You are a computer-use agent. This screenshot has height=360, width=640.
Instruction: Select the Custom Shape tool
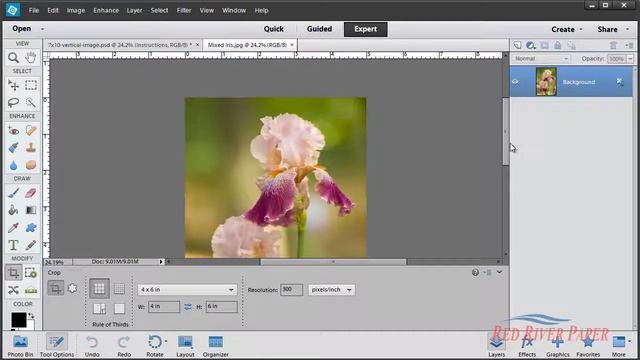[31, 227]
